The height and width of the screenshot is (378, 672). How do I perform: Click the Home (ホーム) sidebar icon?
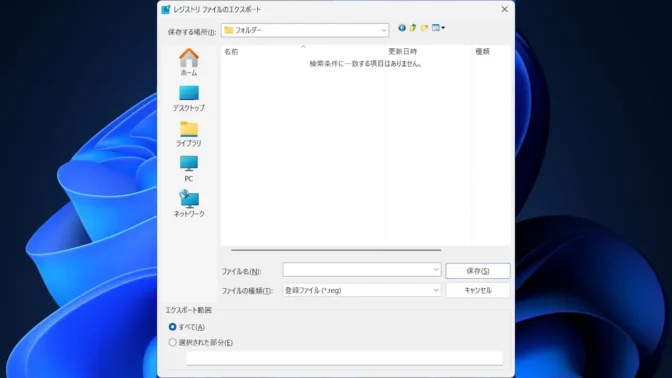[x=189, y=62]
